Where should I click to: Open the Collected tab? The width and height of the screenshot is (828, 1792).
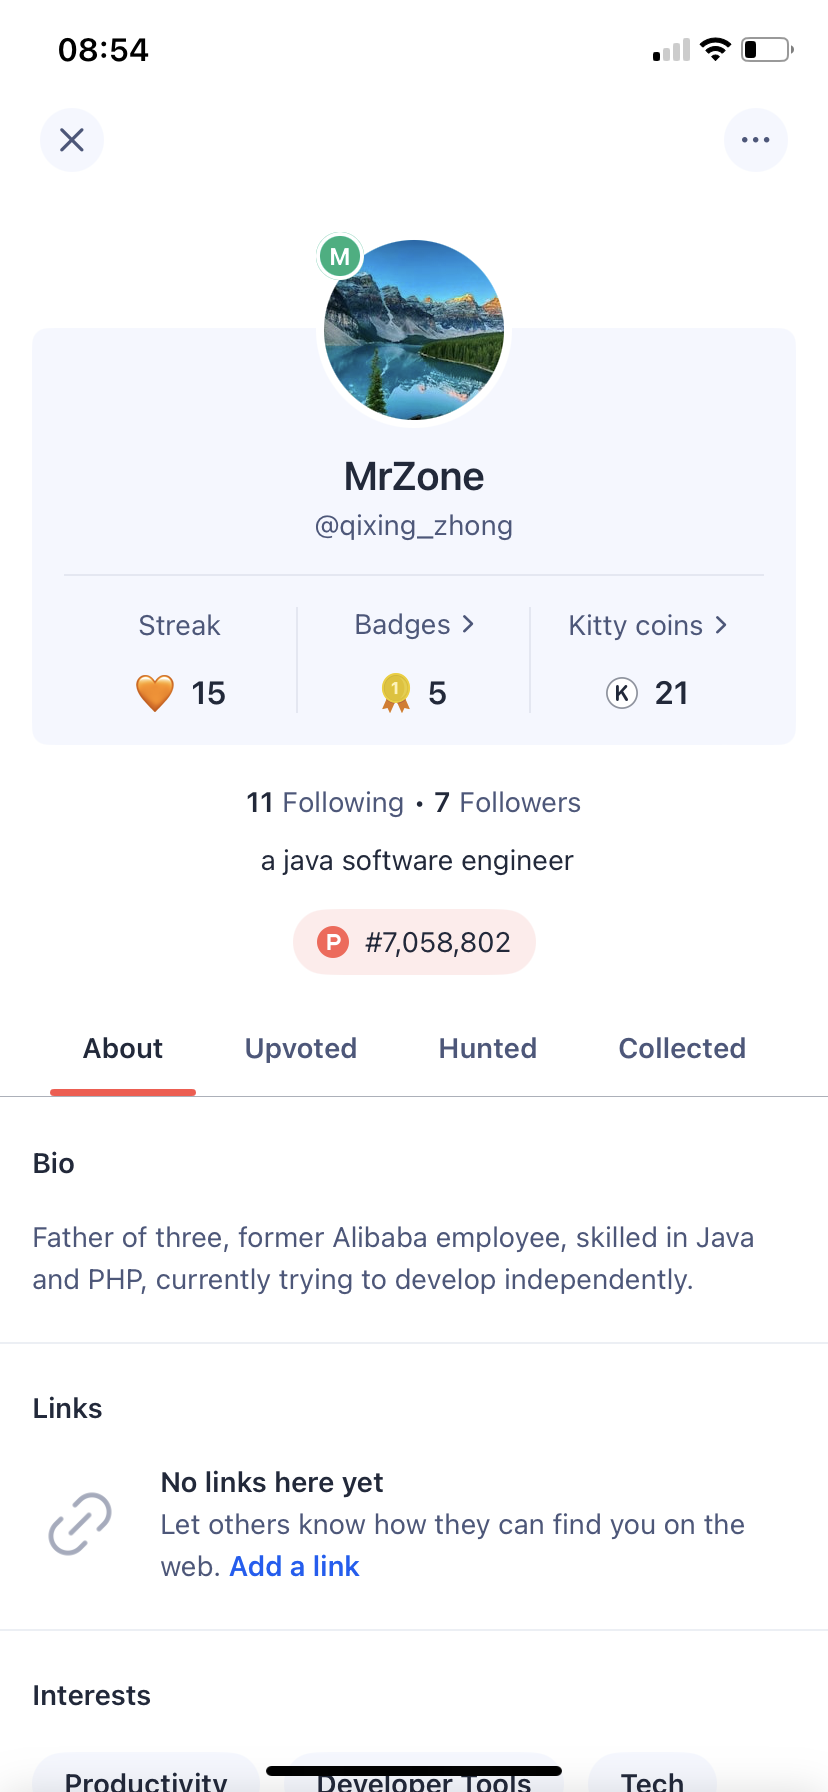click(682, 1048)
